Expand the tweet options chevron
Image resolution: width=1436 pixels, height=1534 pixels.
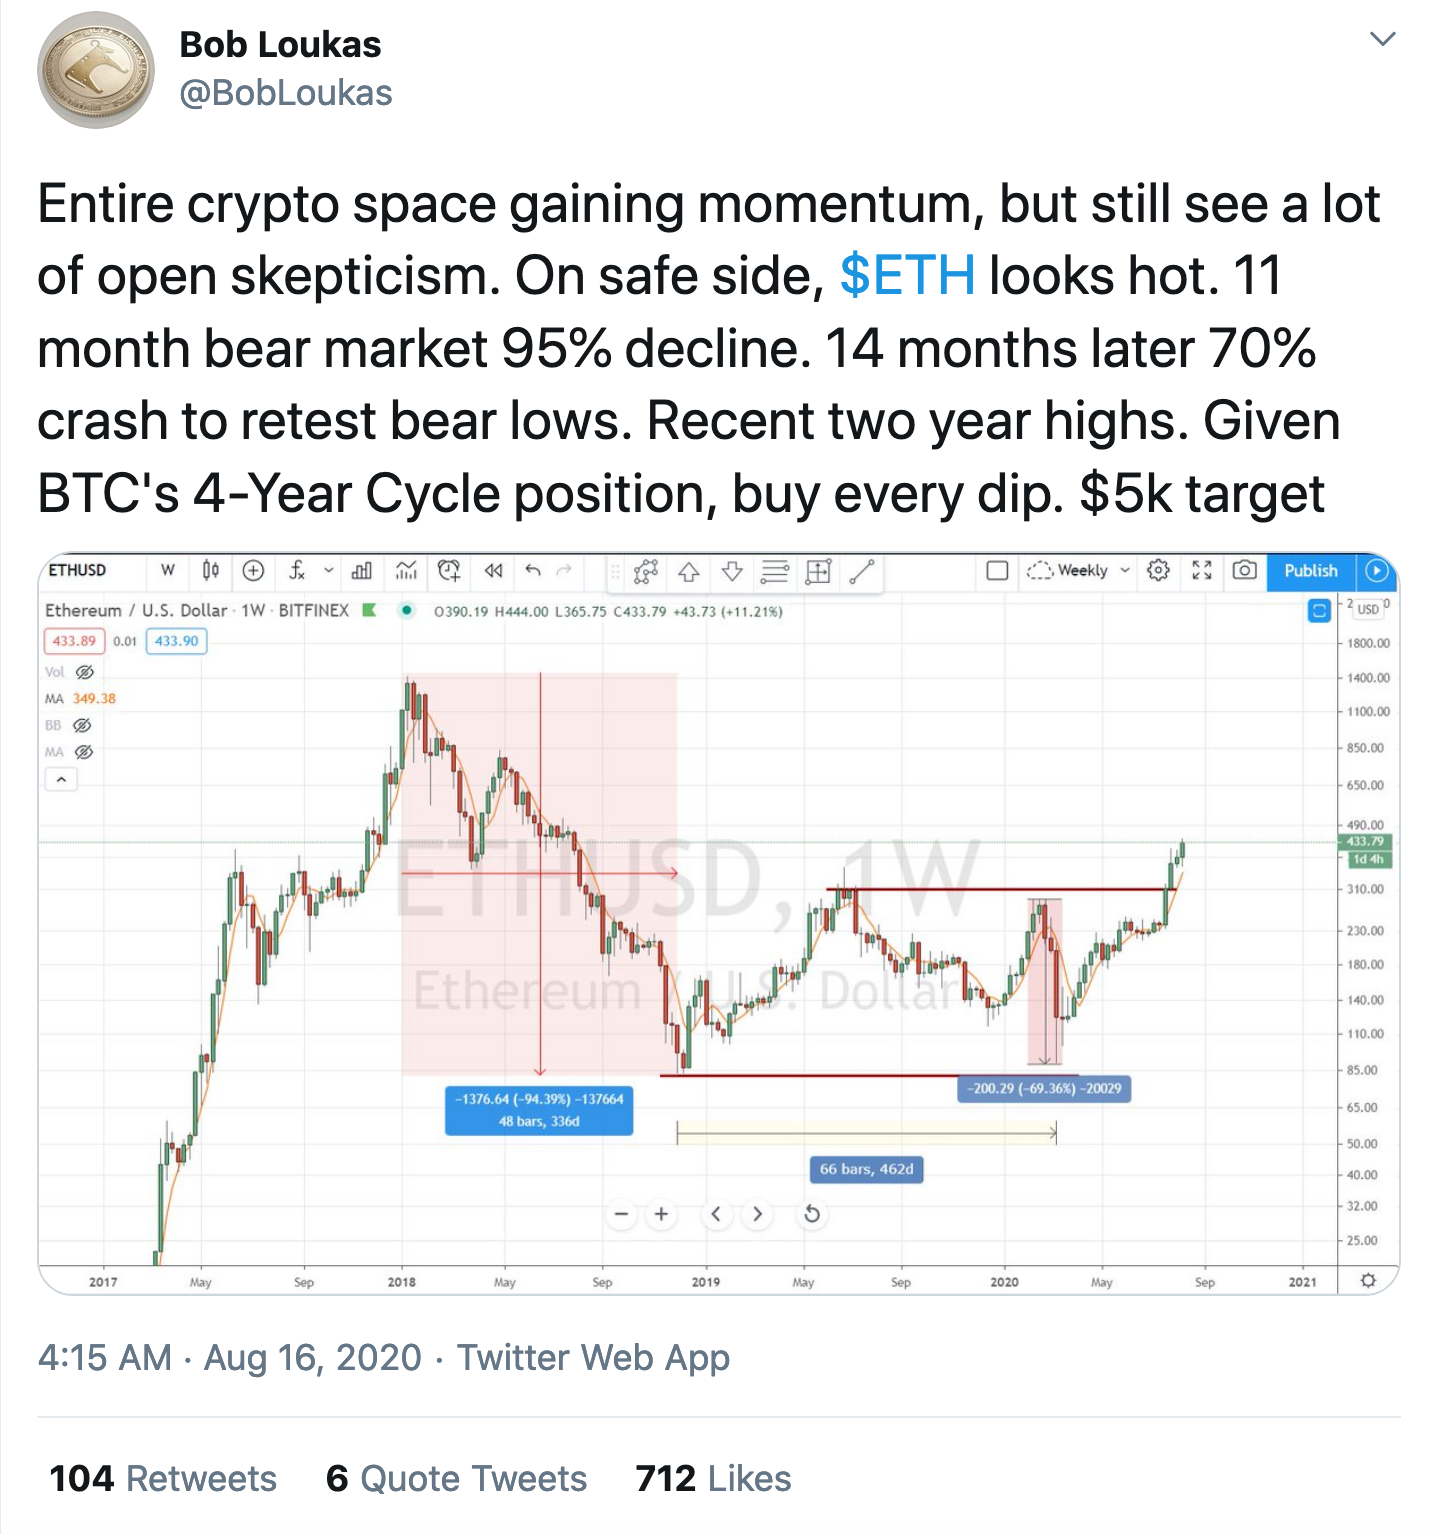[1383, 38]
